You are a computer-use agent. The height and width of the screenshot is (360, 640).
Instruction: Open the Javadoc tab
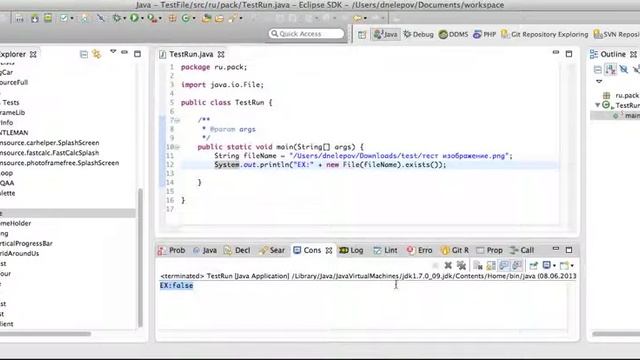click(205, 250)
